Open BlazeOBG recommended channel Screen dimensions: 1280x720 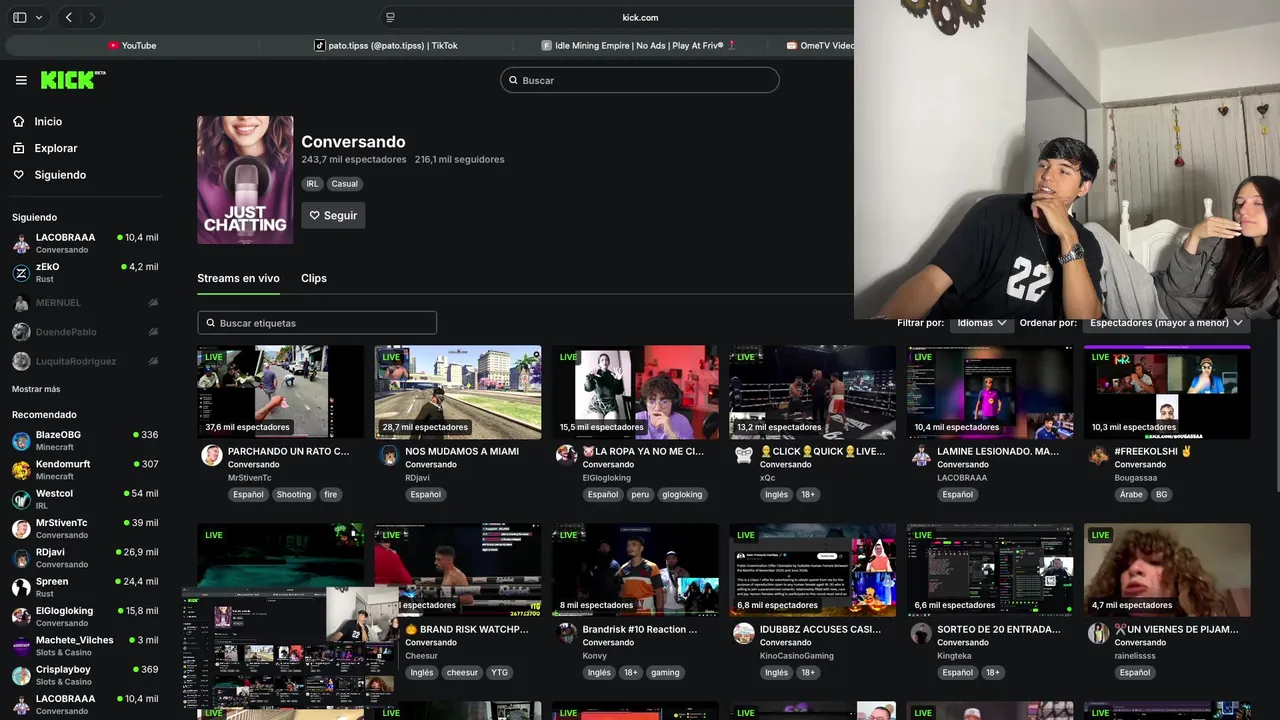click(x=85, y=441)
